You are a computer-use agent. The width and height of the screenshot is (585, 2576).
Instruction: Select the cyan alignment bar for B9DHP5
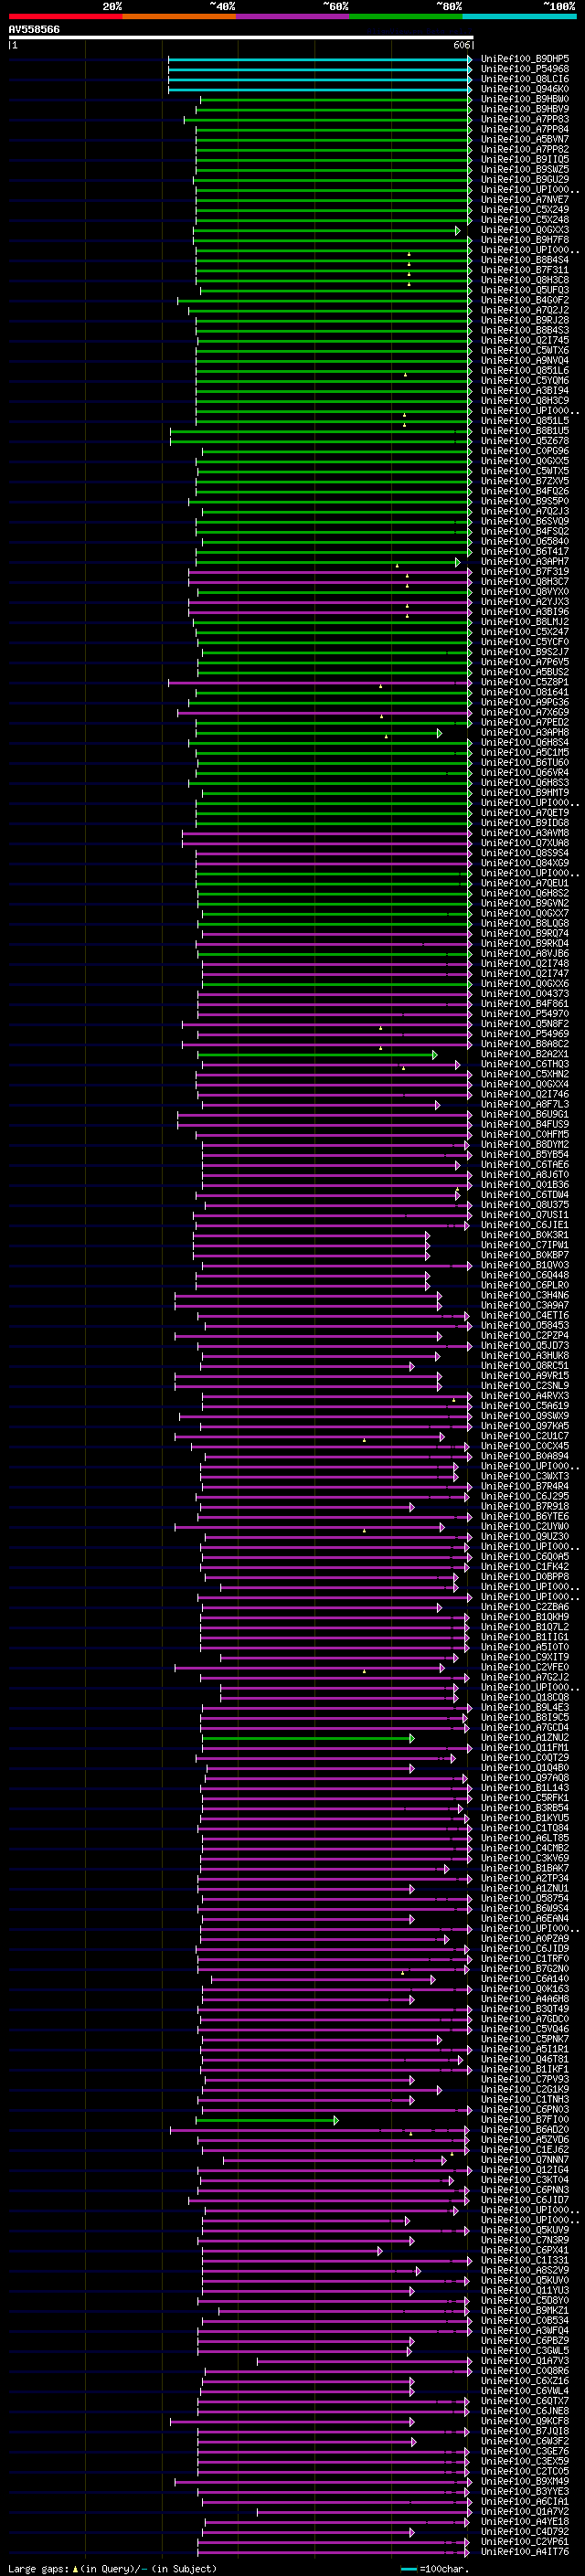(x=320, y=59)
